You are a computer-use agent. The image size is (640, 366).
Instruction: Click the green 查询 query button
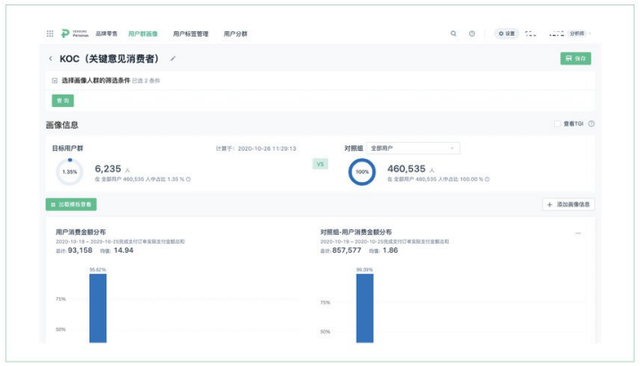click(63, 100)
